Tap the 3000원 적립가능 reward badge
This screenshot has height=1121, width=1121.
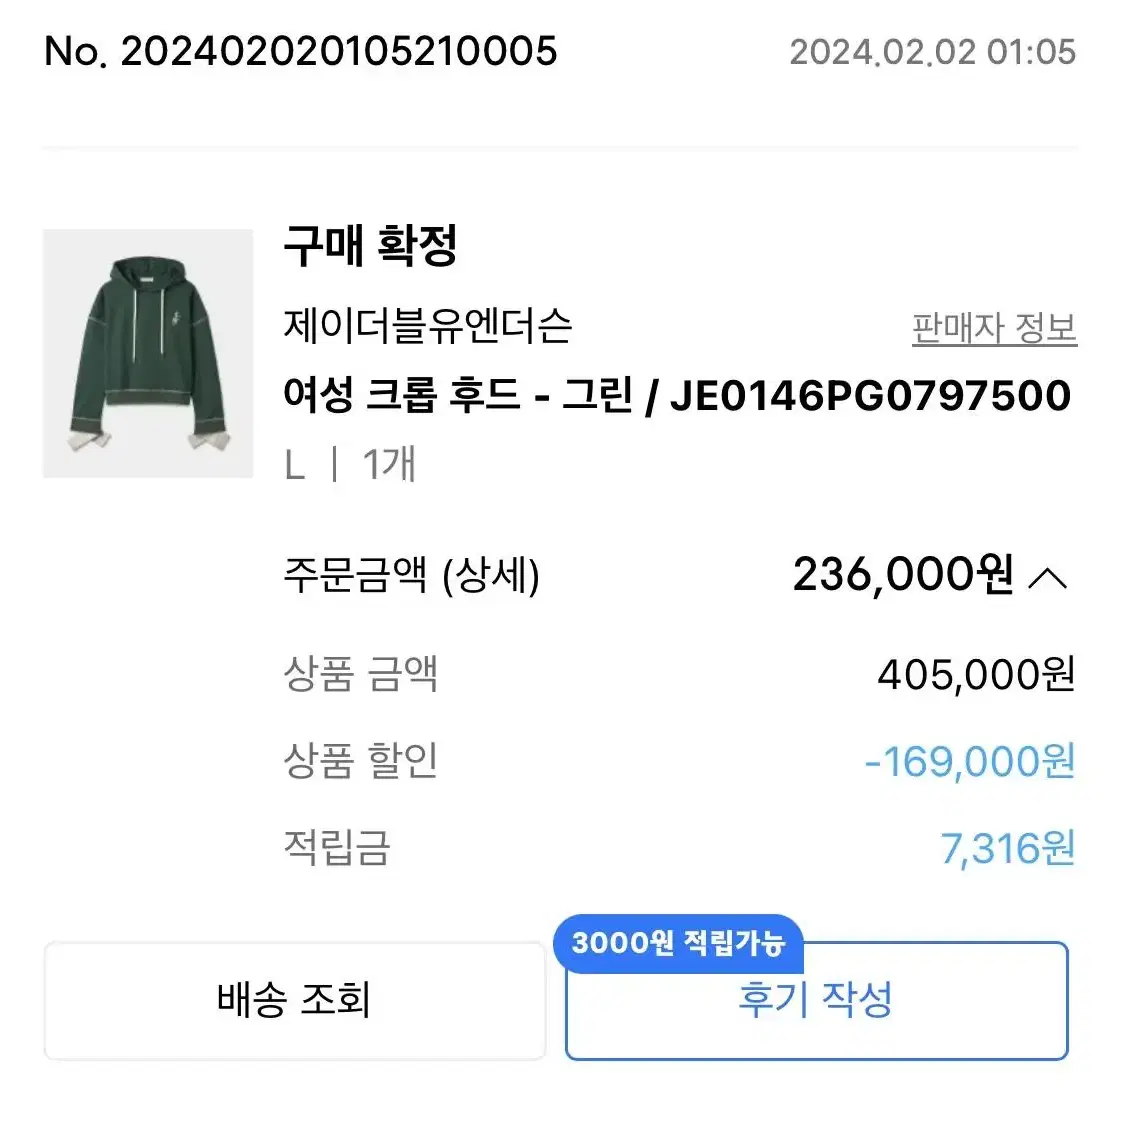click(678, 942)
